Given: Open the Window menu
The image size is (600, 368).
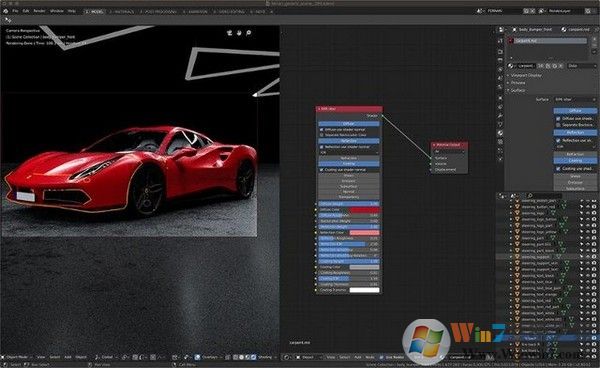Looking at the screenshot, I should coord(57,11).
